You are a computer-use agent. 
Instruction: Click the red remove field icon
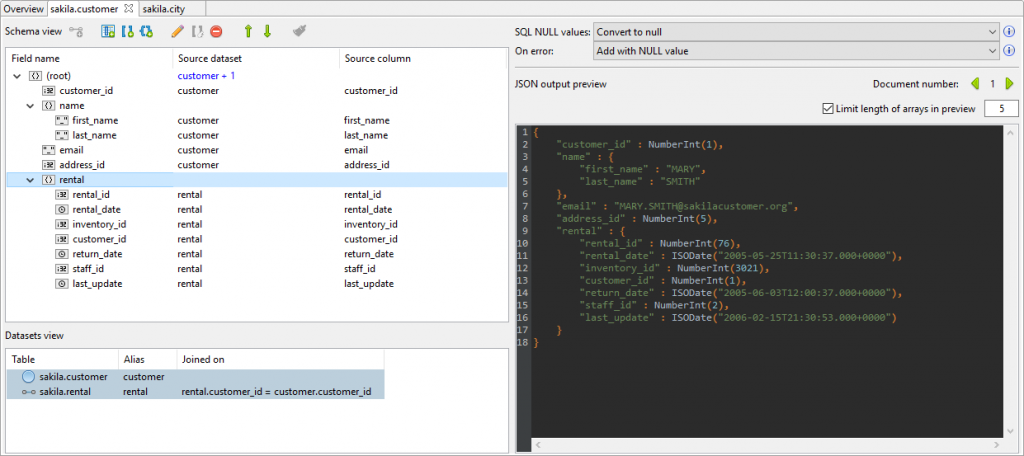(x=216, y=31)
